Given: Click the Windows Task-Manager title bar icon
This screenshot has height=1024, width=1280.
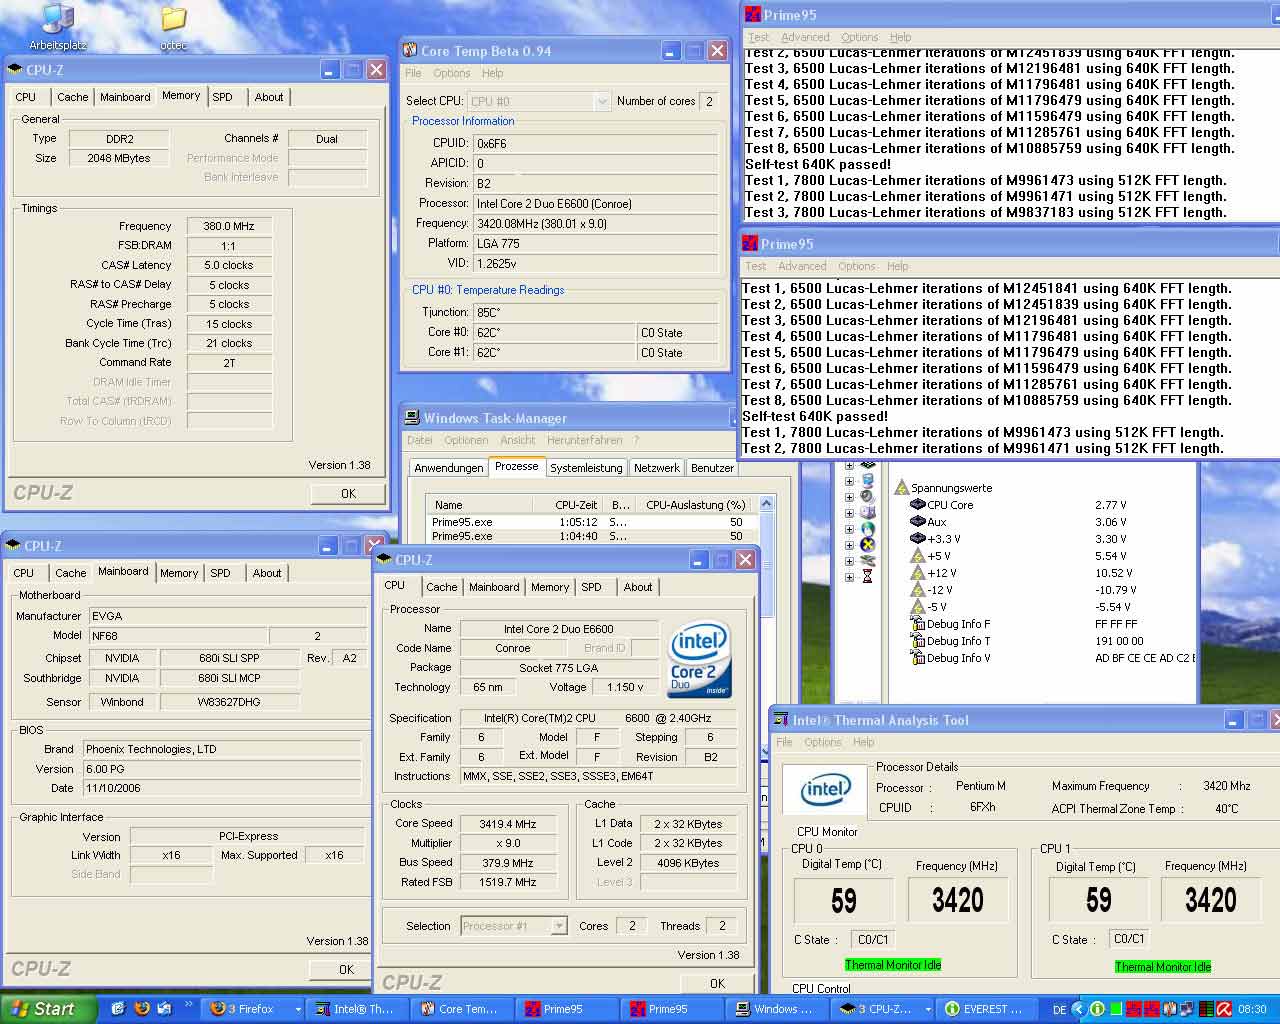Looking at the screenshot, I should pos(412,418).
